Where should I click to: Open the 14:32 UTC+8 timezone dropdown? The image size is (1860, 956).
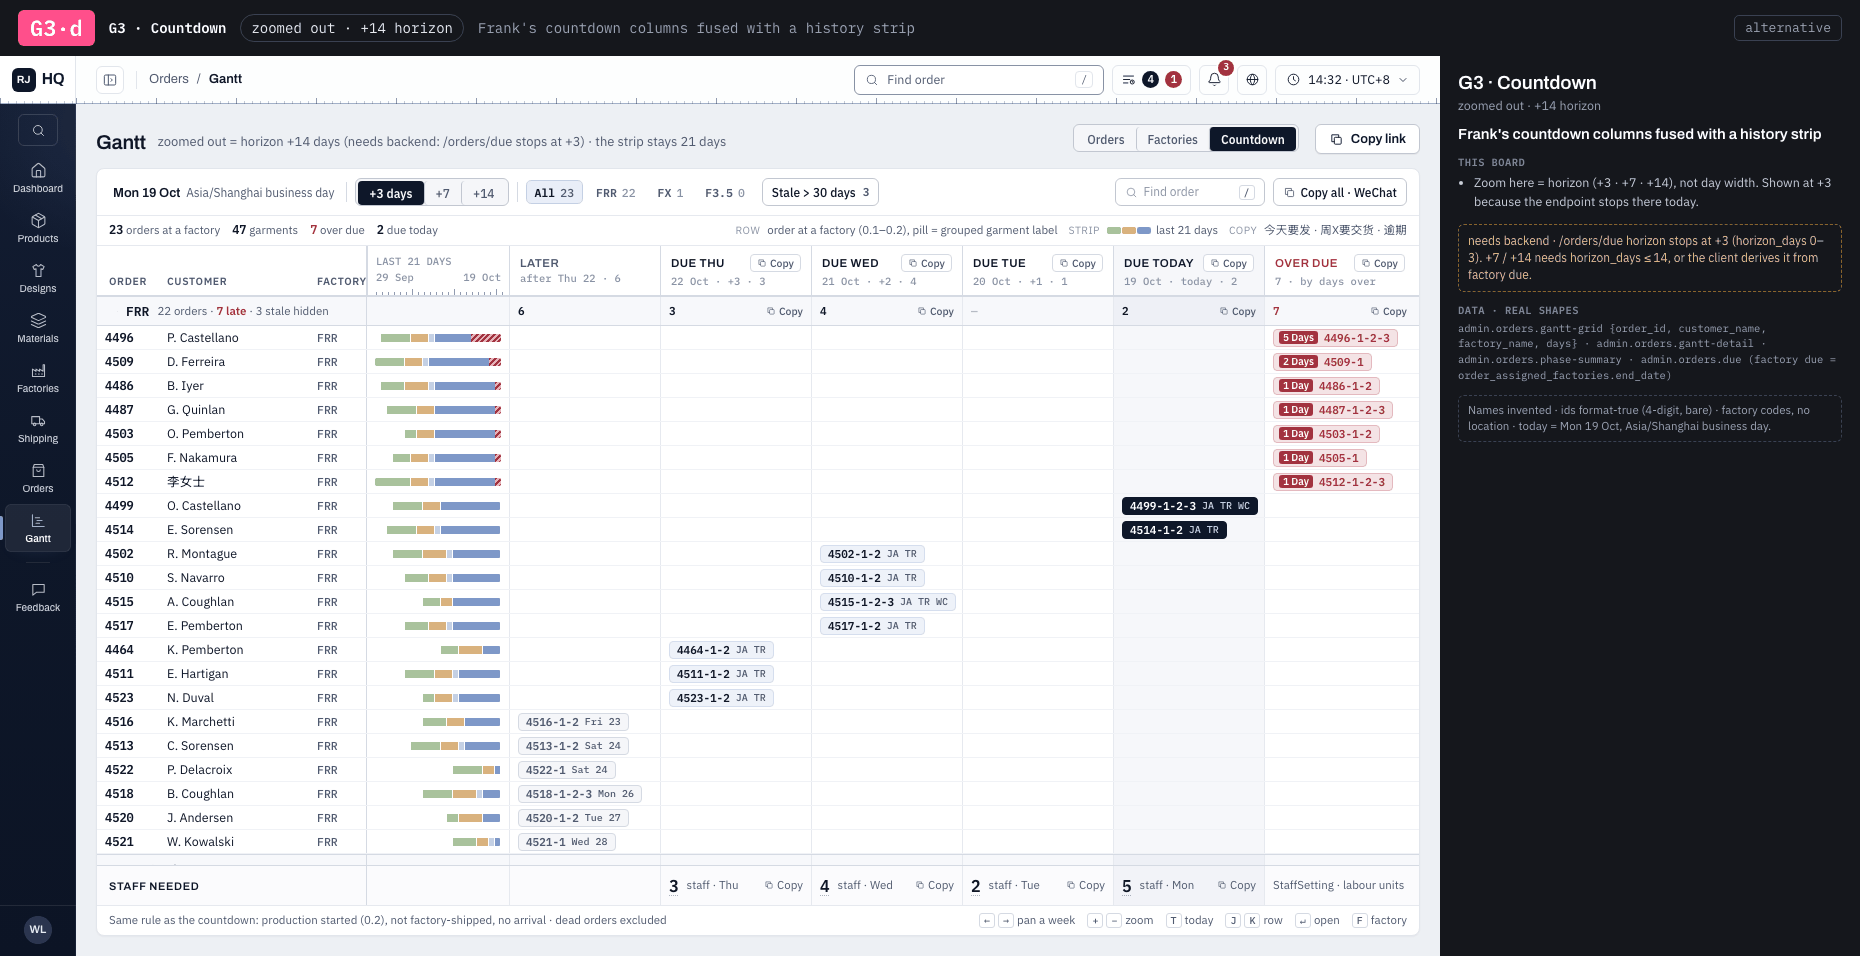click(1347, 79)
